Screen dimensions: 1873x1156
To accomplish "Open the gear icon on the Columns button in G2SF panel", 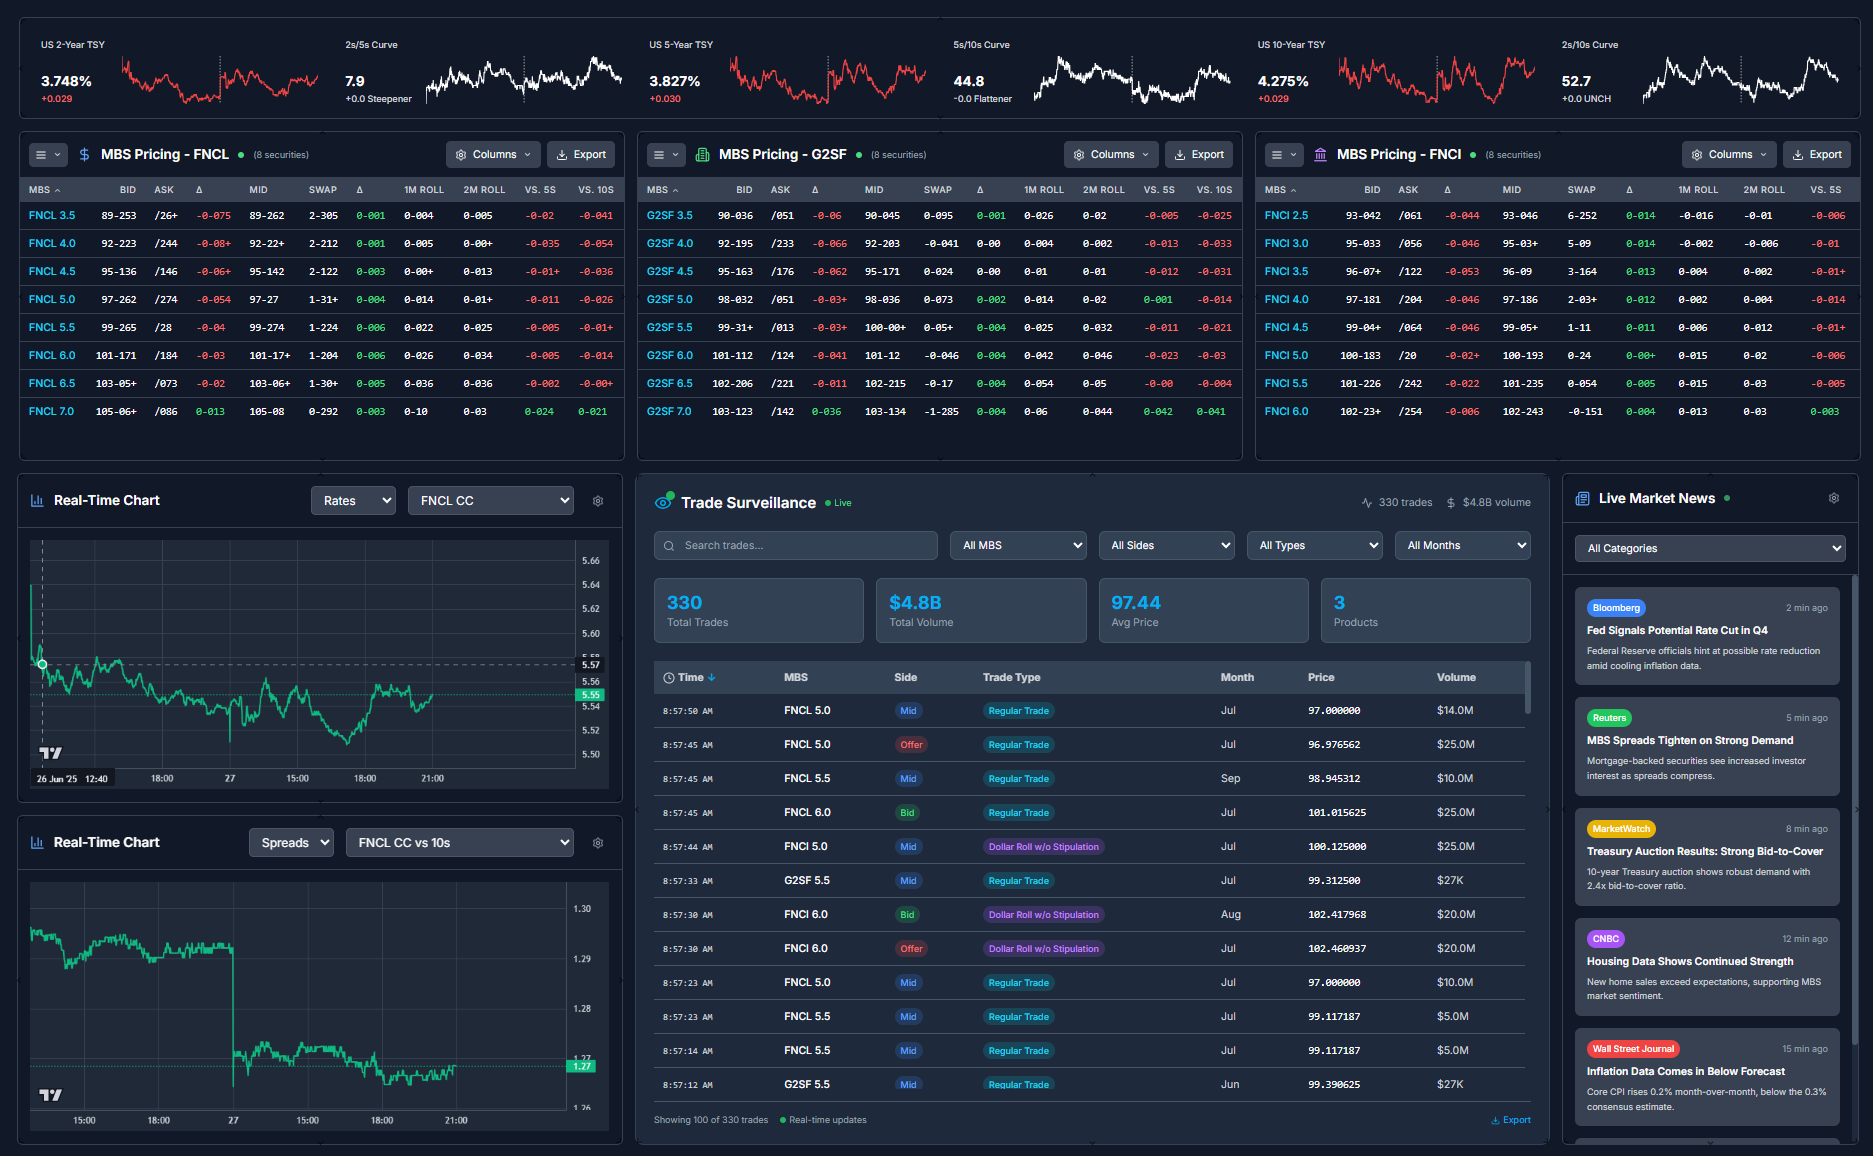I will 1078,154.
